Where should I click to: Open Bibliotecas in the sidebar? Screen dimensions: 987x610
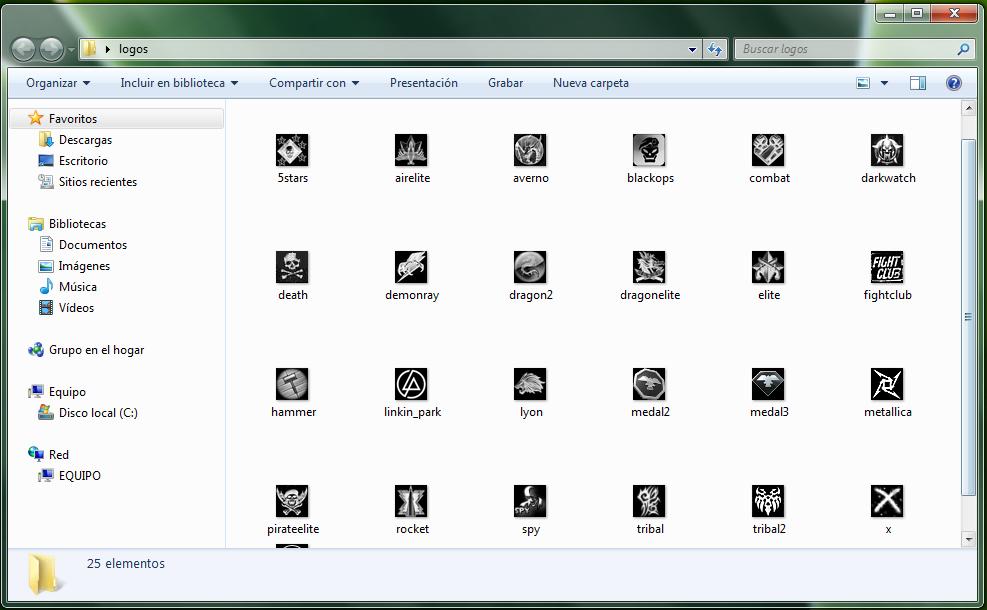click(x=77, y=223)
